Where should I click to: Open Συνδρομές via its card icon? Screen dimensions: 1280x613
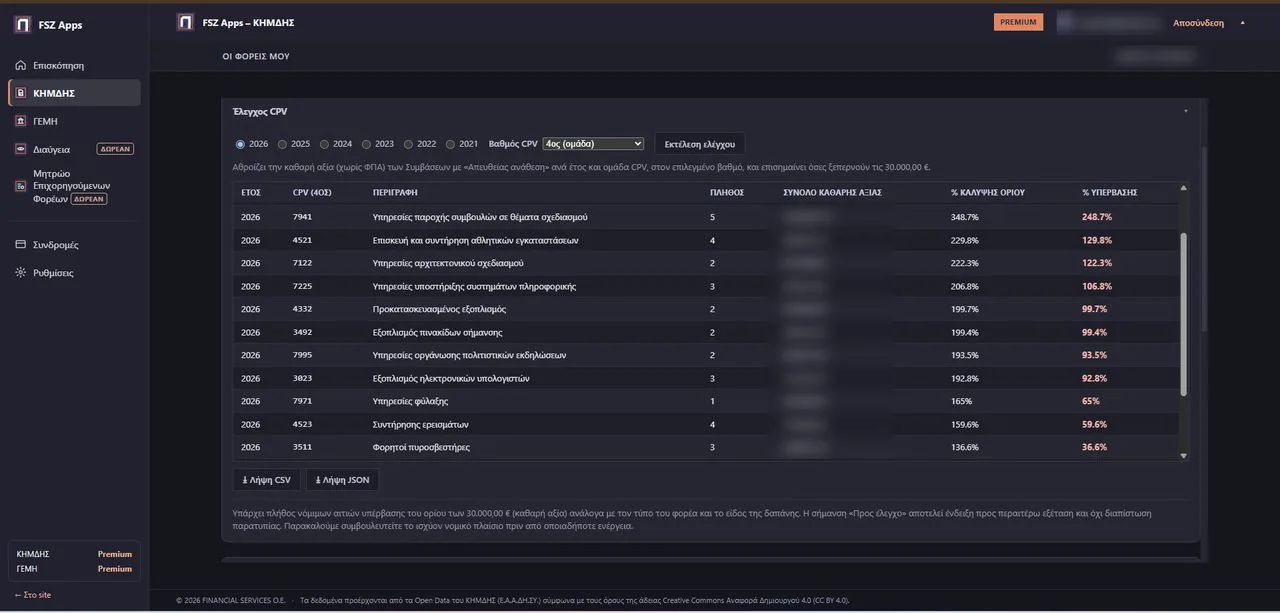click(x=21, y=245)
